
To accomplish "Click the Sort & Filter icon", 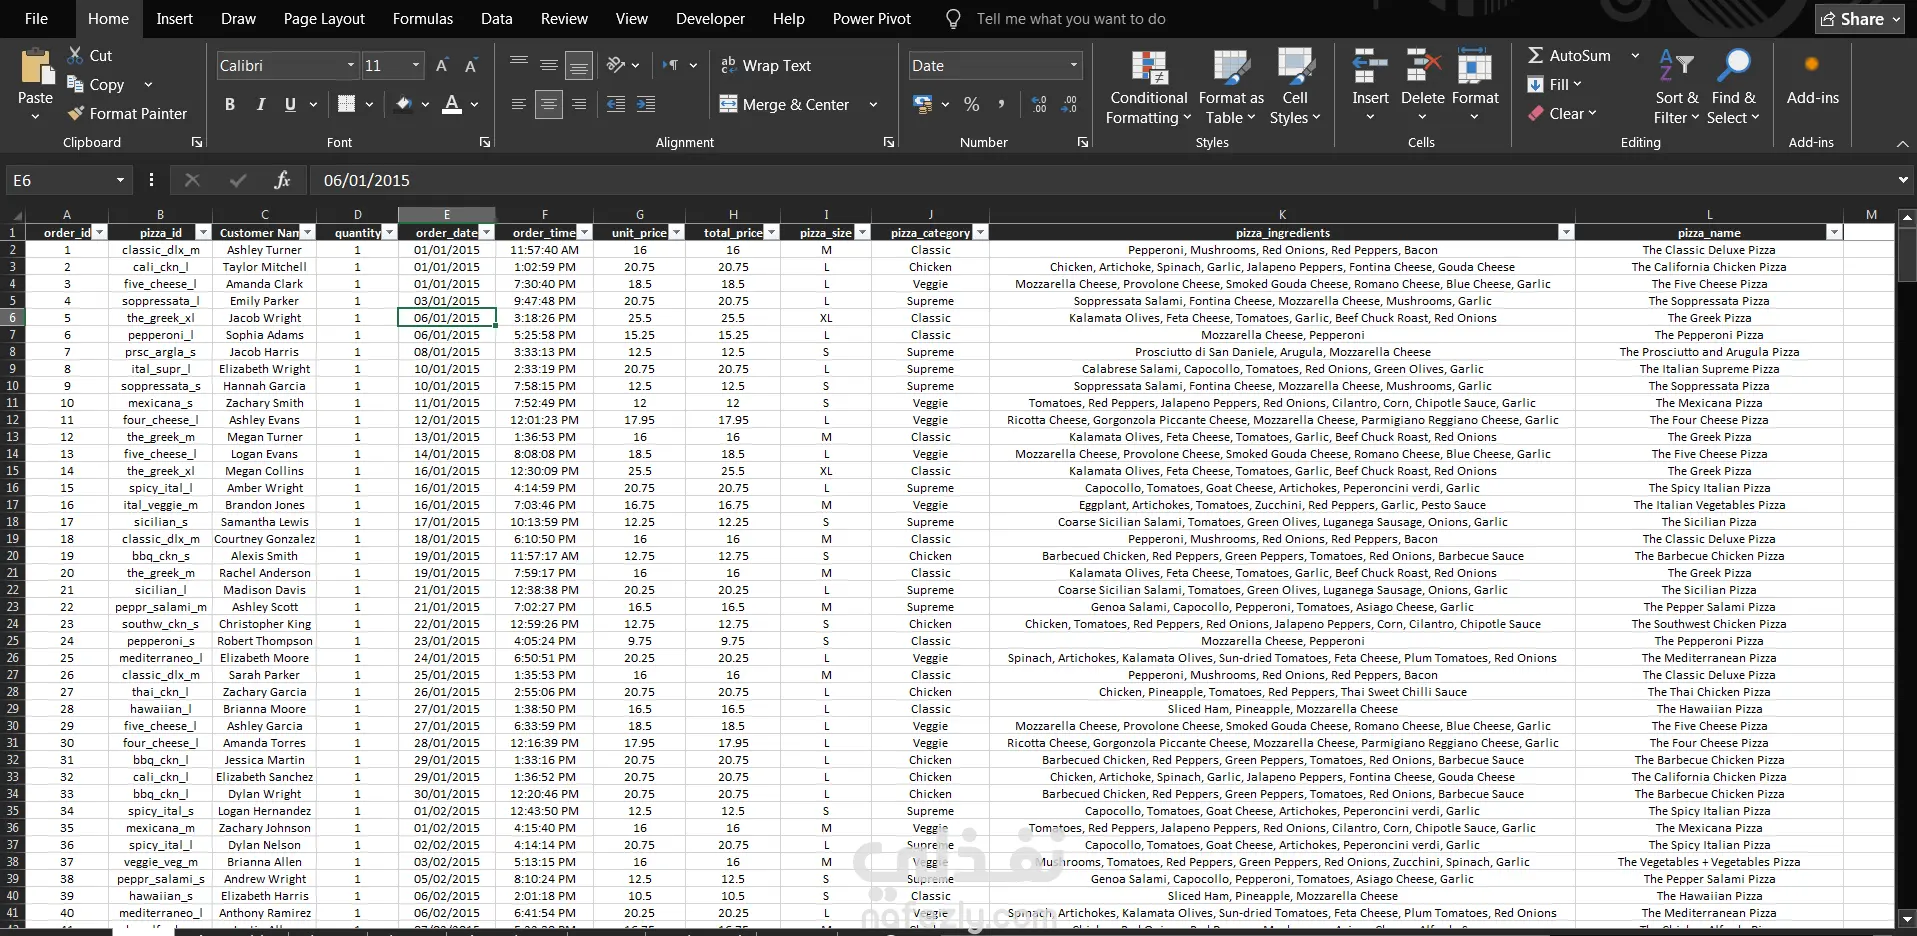I will pos(1677,66).
